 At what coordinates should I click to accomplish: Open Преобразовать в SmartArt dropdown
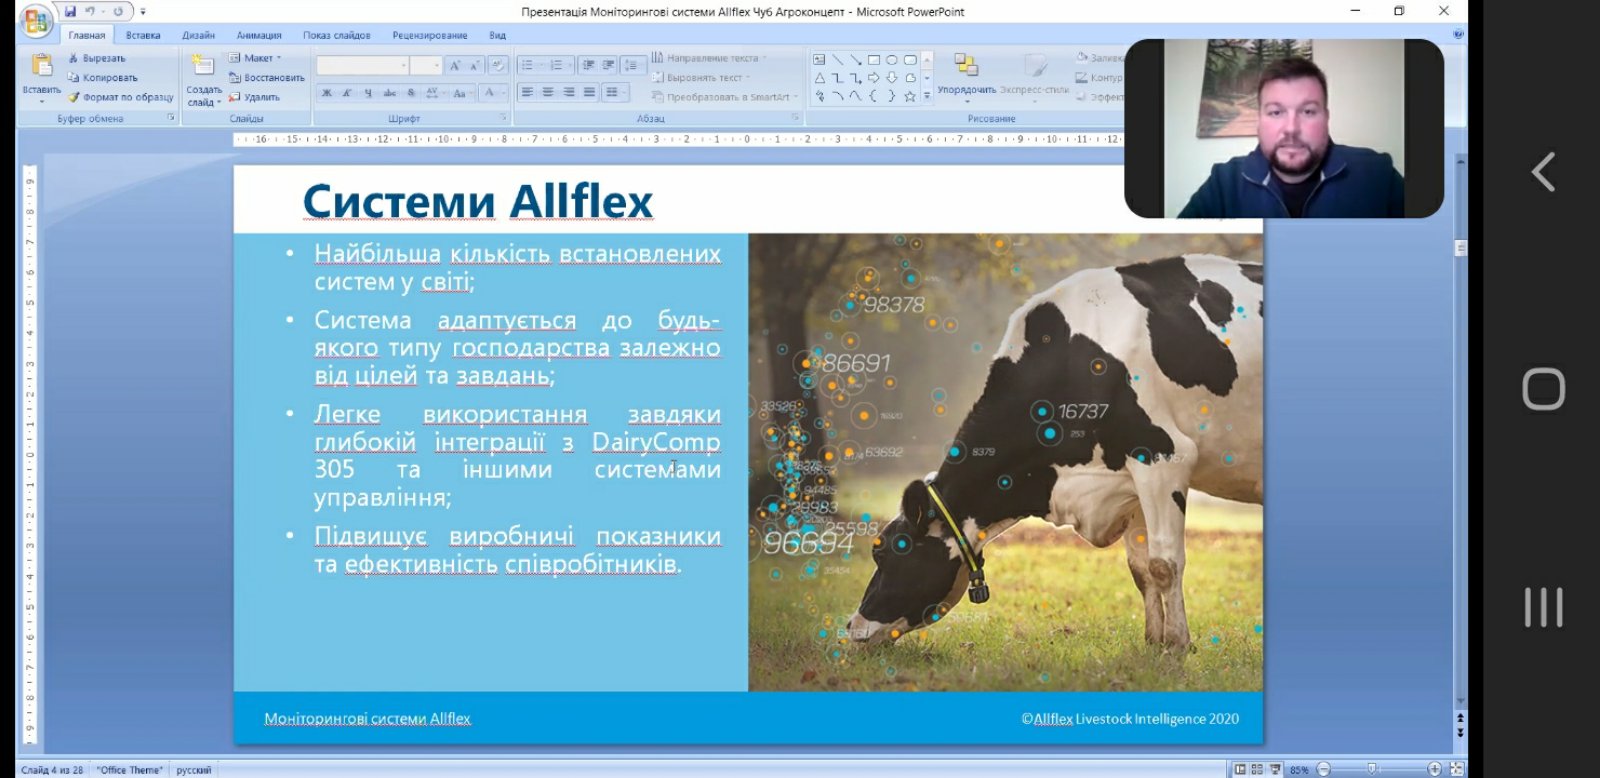point(727,97)
